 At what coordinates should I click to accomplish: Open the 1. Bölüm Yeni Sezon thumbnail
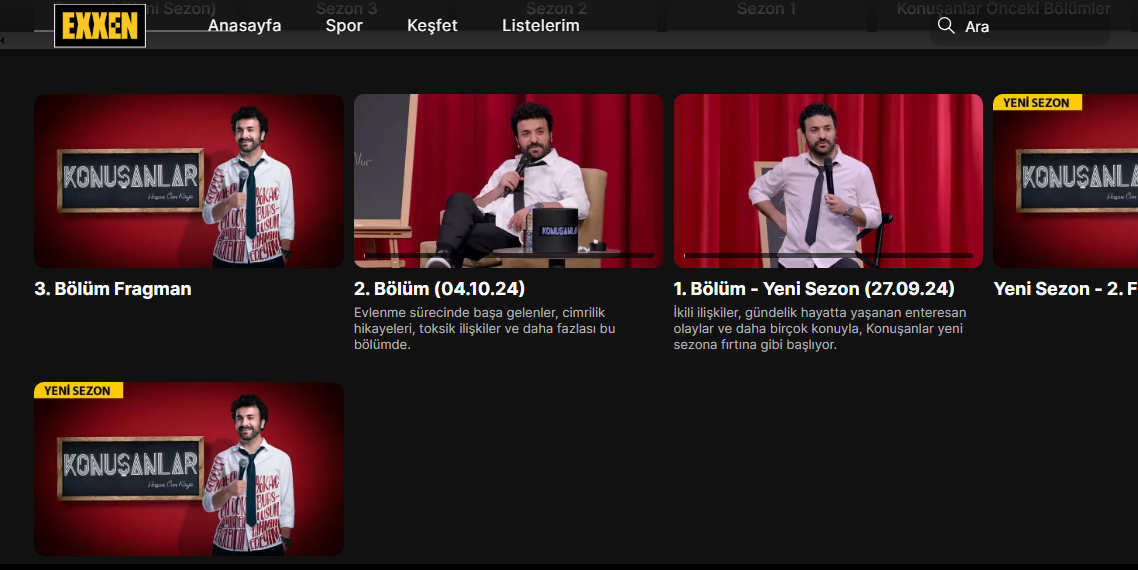[x=828, y=181]
